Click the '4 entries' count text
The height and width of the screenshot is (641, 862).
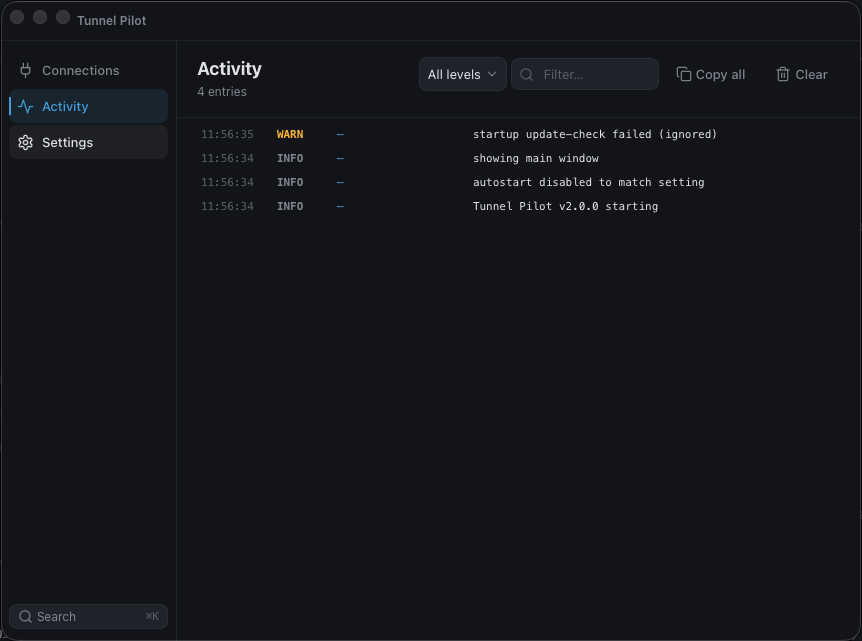point(222,92)
